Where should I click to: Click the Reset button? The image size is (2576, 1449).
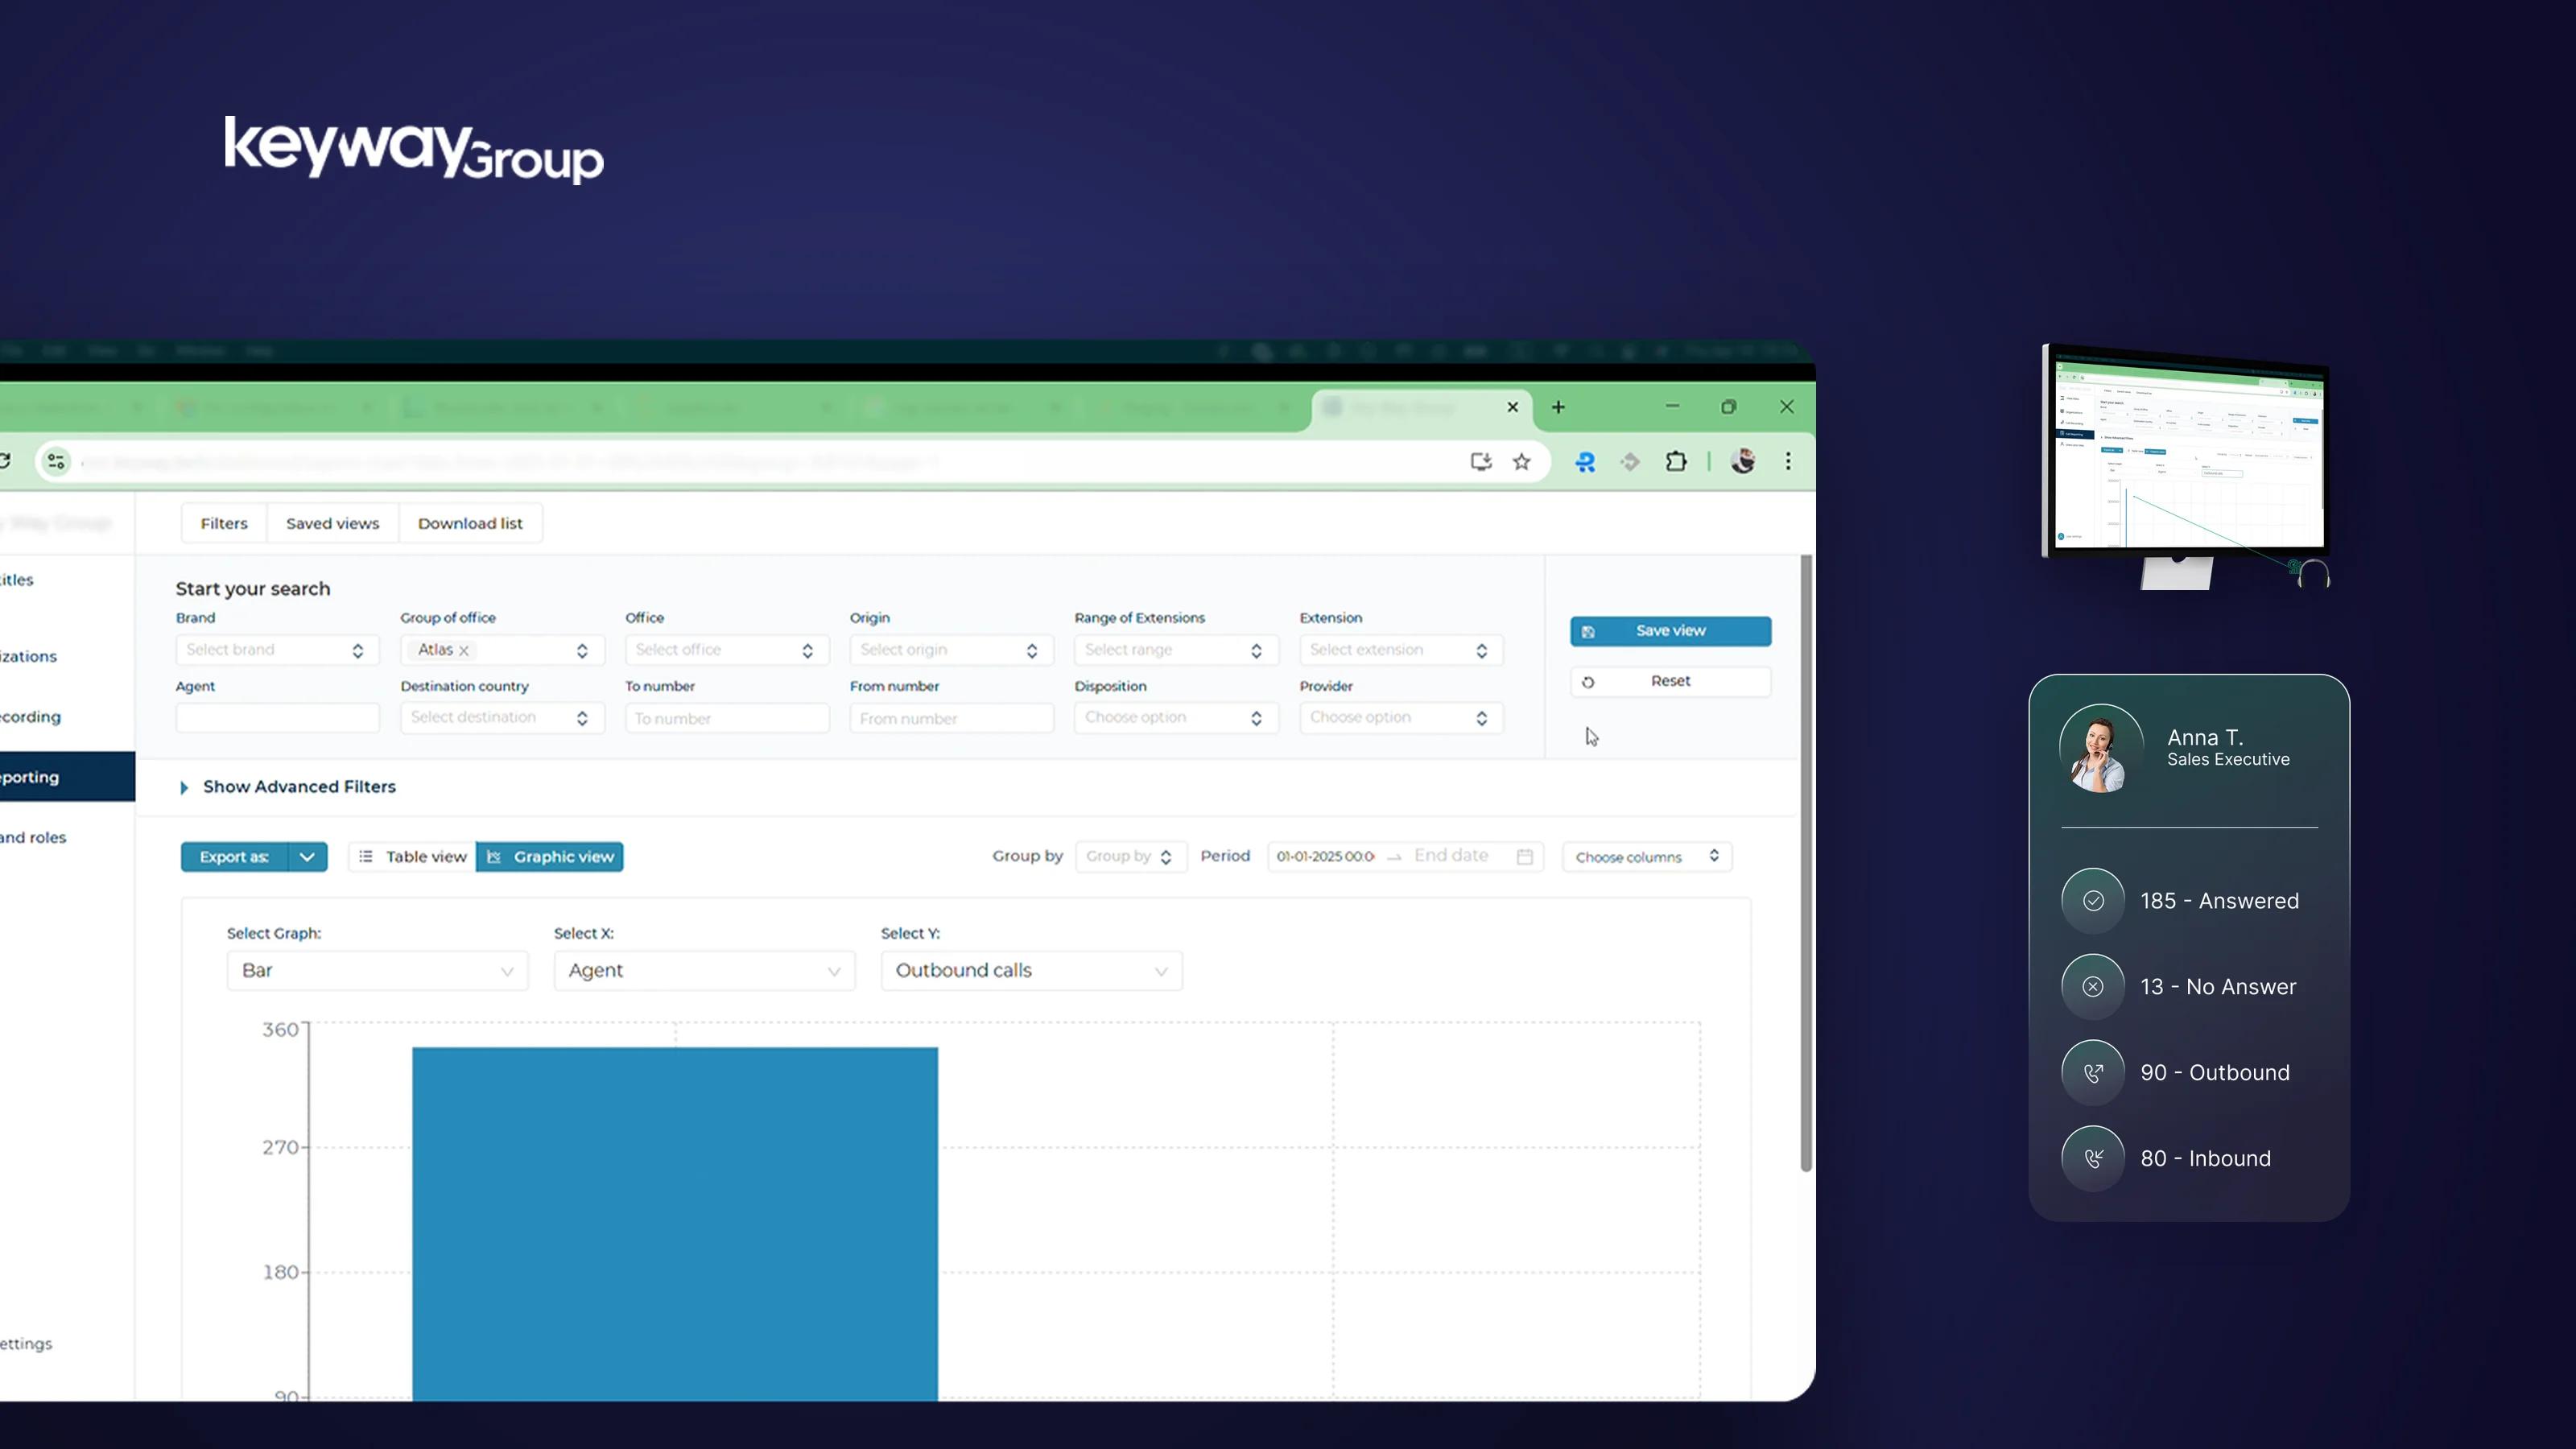(1670, 681)
